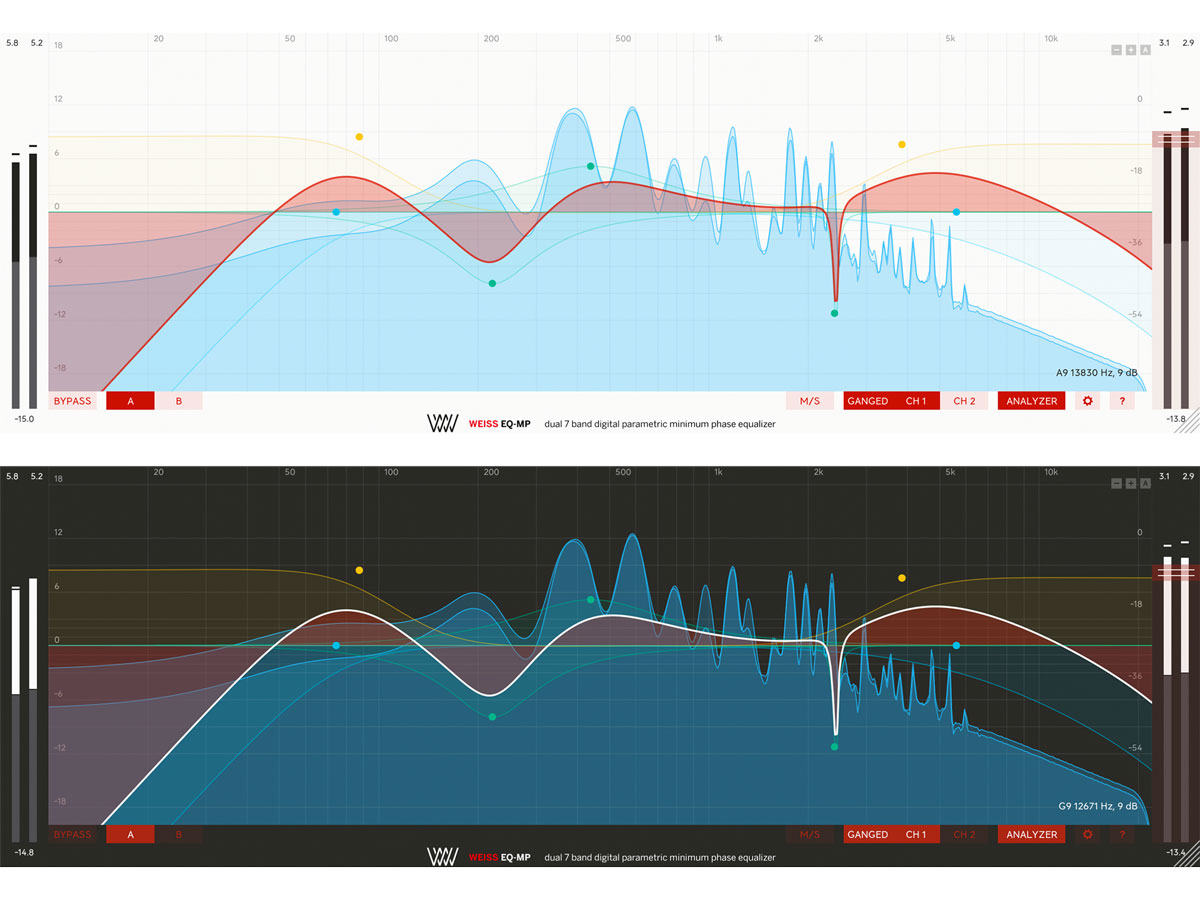Click the hatched resize corner of light-theme EQ
1200x900 pixels.
[x=1186, y=420]
